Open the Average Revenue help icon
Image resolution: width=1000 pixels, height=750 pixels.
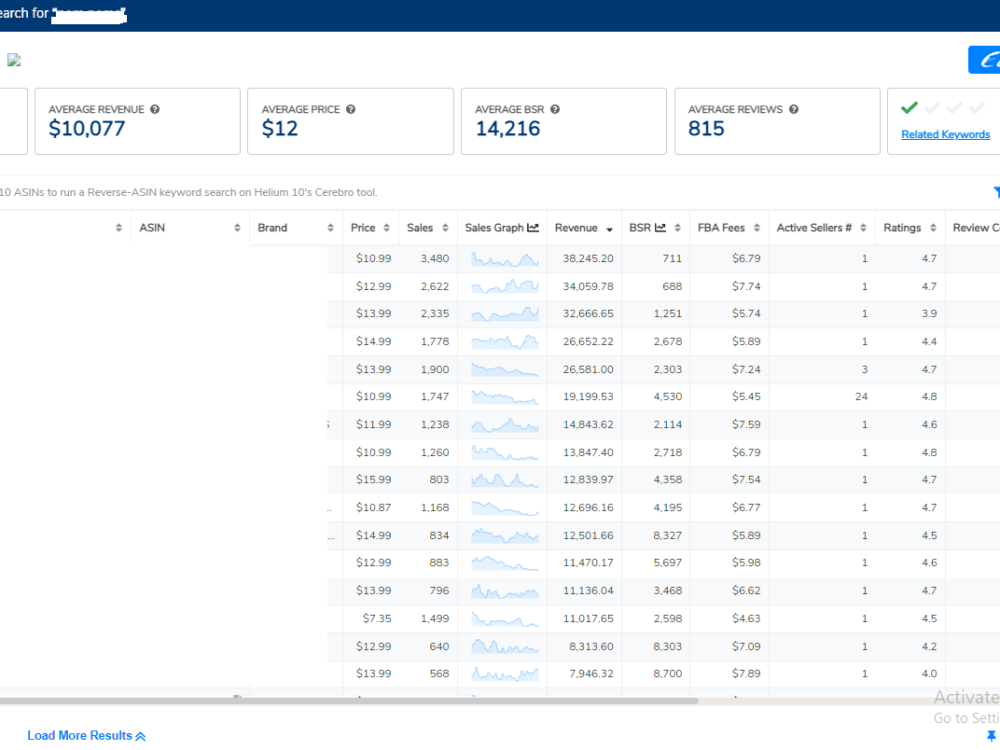[155, 109]
